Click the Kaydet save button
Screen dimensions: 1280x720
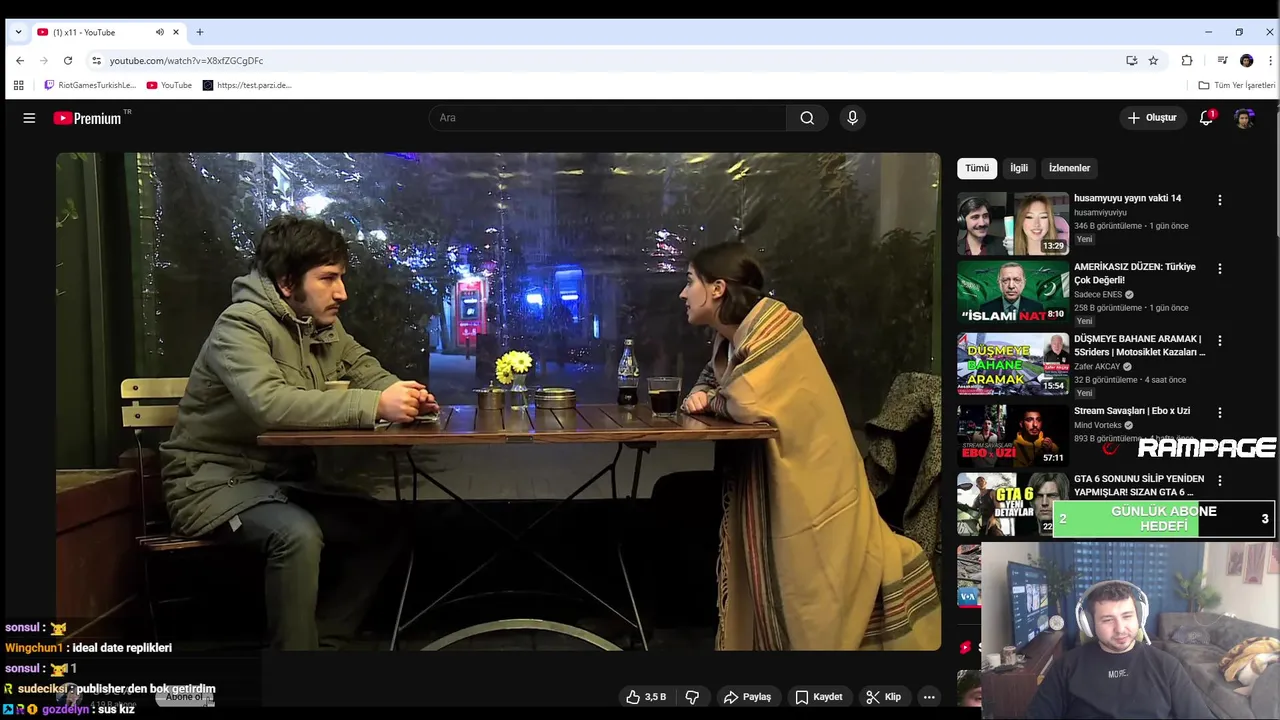click(818, 697)
